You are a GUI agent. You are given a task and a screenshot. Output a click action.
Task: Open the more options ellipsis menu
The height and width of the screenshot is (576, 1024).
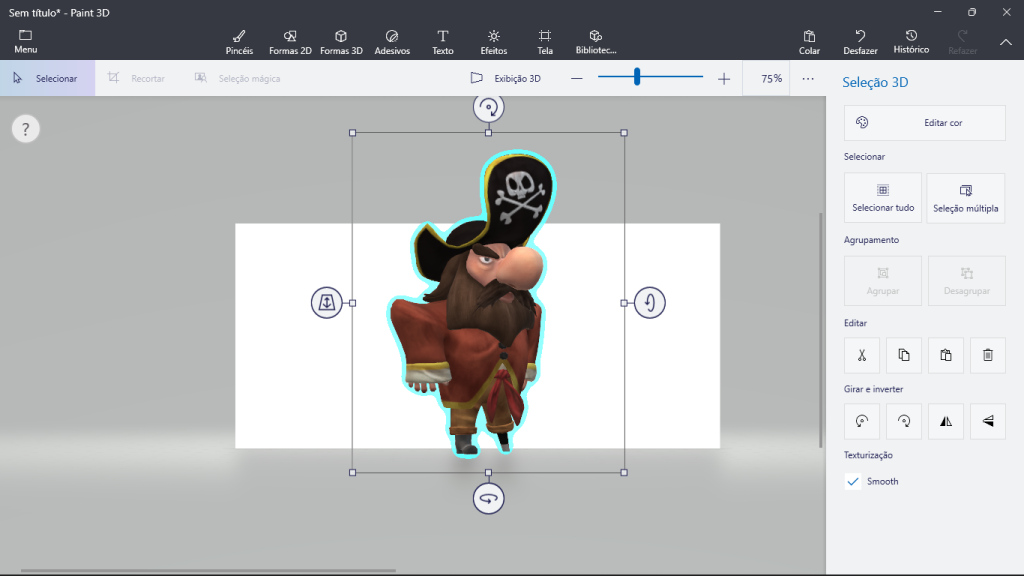point(807,78)
